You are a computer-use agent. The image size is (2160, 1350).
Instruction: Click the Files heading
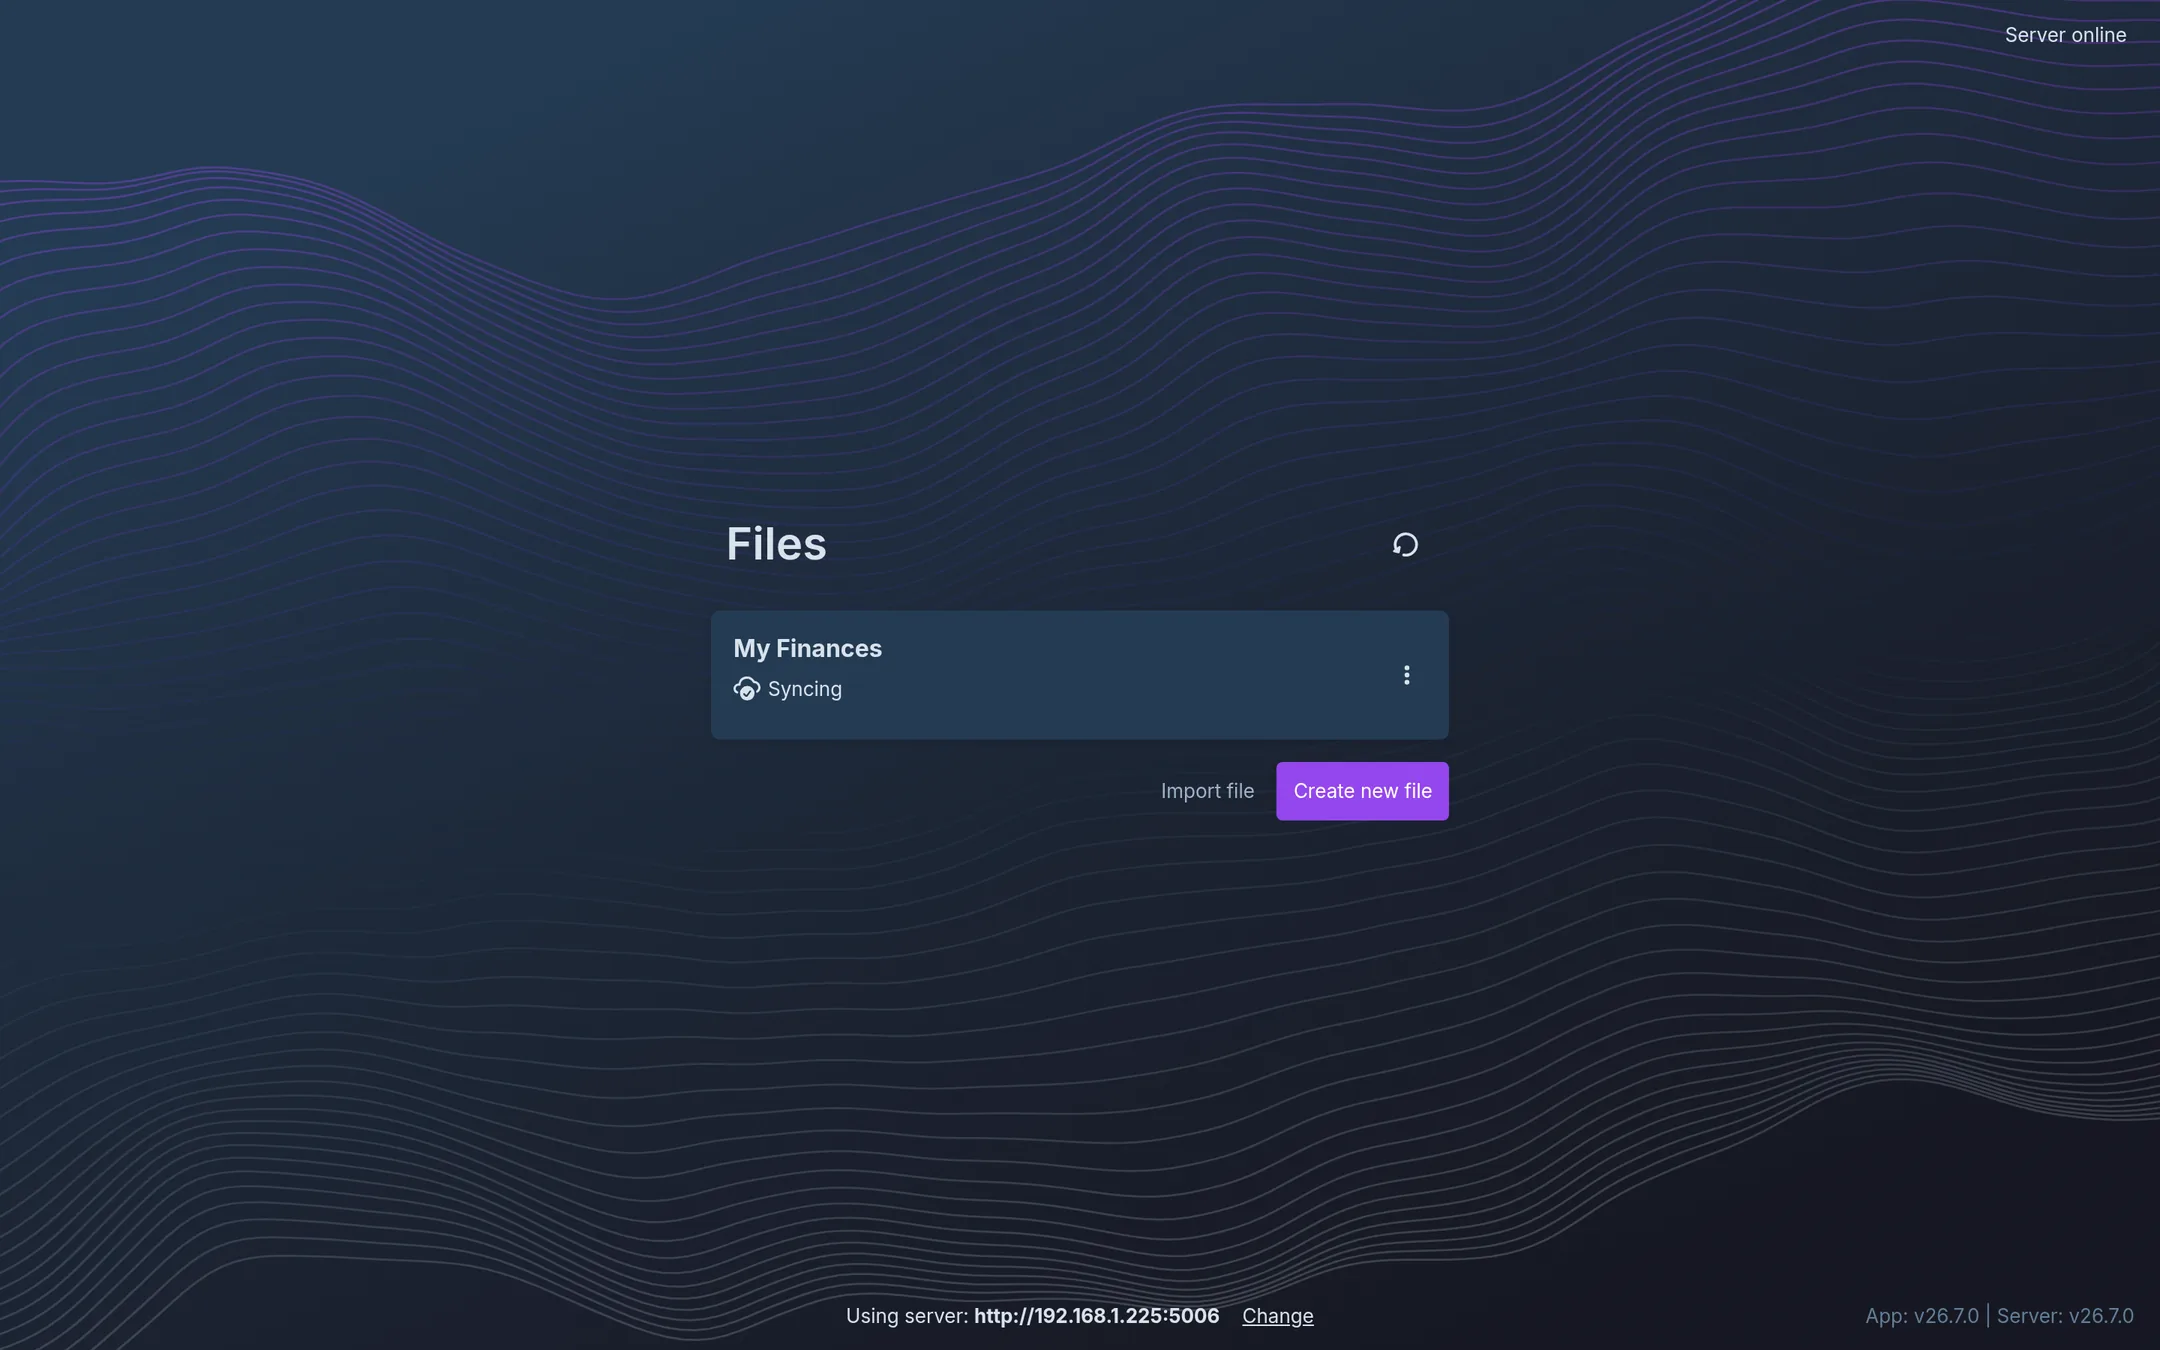click(776, 544)
